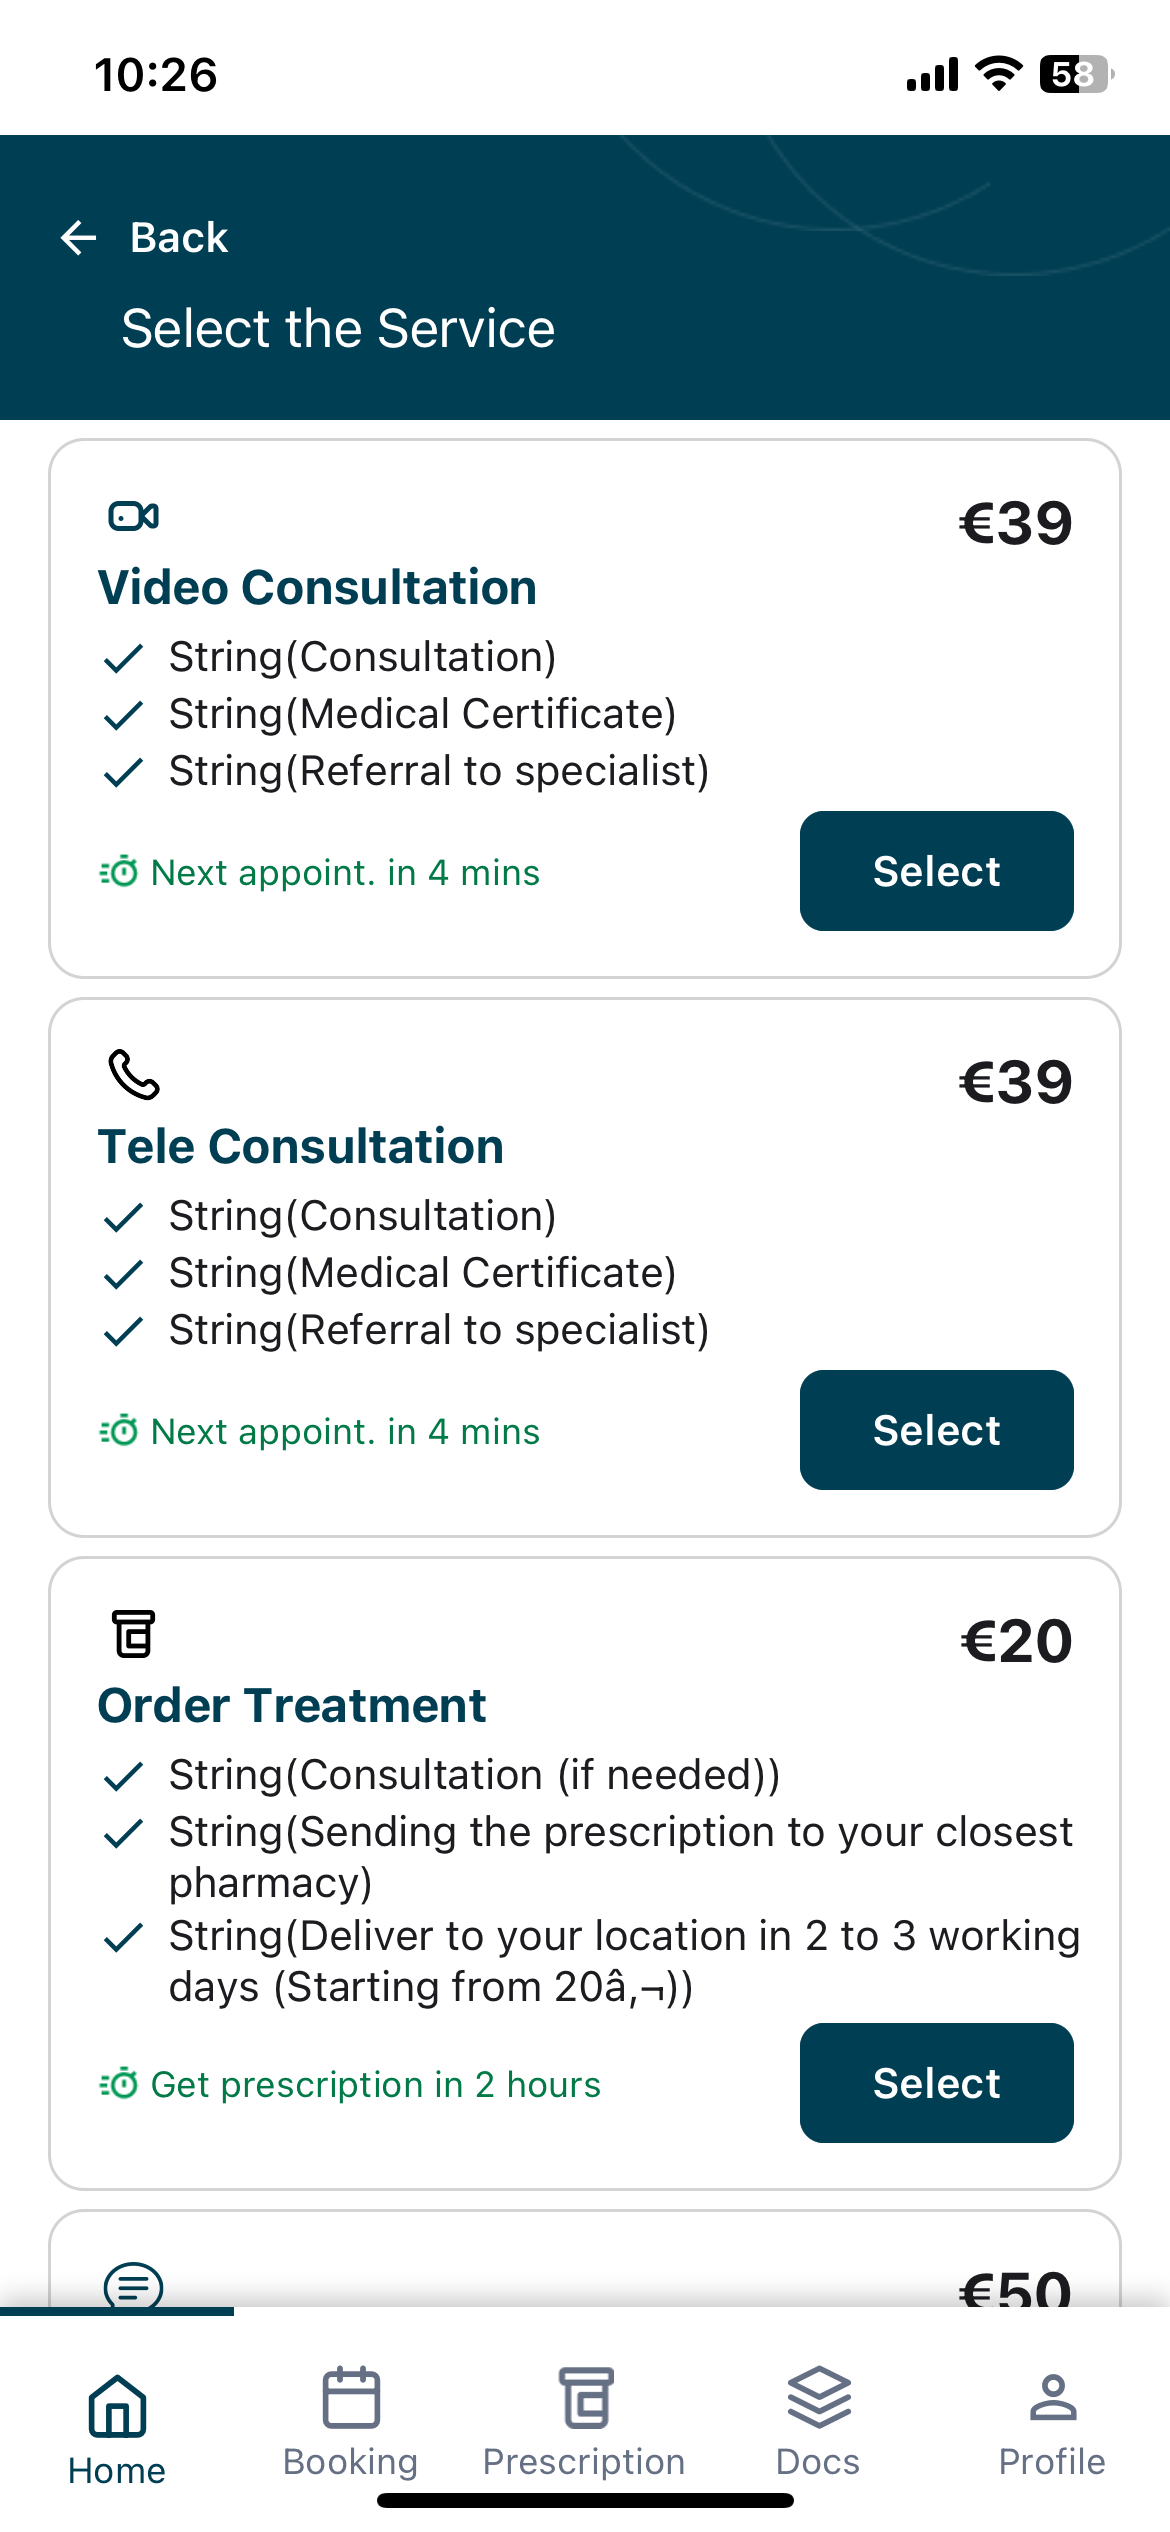Screen dimensions: 1170x2532
Task: Select the Video Consultation service
Action: tap(936, 871)
